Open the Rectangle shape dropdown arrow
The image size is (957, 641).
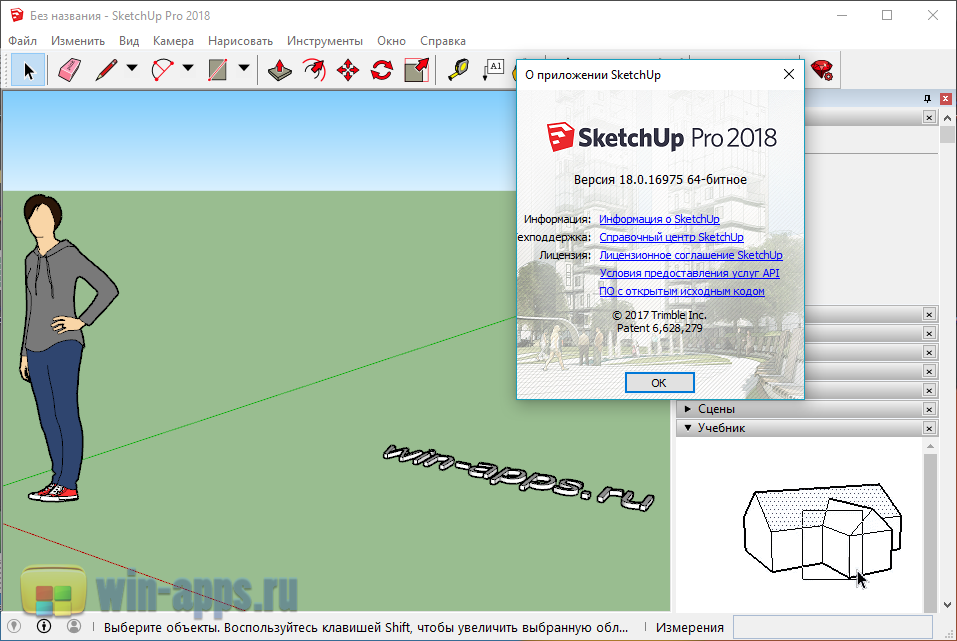tap(243, 70)
